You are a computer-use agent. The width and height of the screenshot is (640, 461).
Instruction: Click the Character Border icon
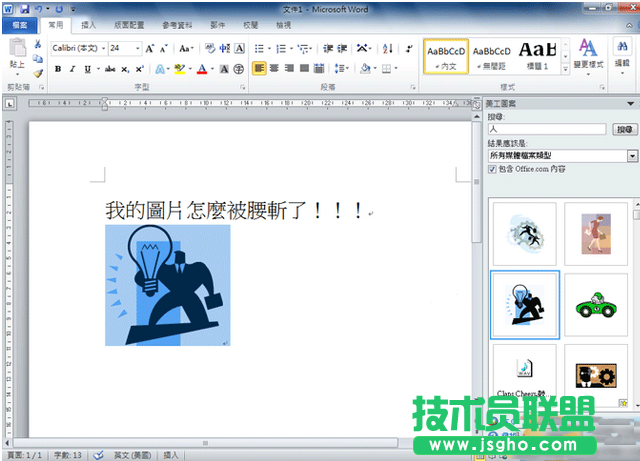pos(240,49)
